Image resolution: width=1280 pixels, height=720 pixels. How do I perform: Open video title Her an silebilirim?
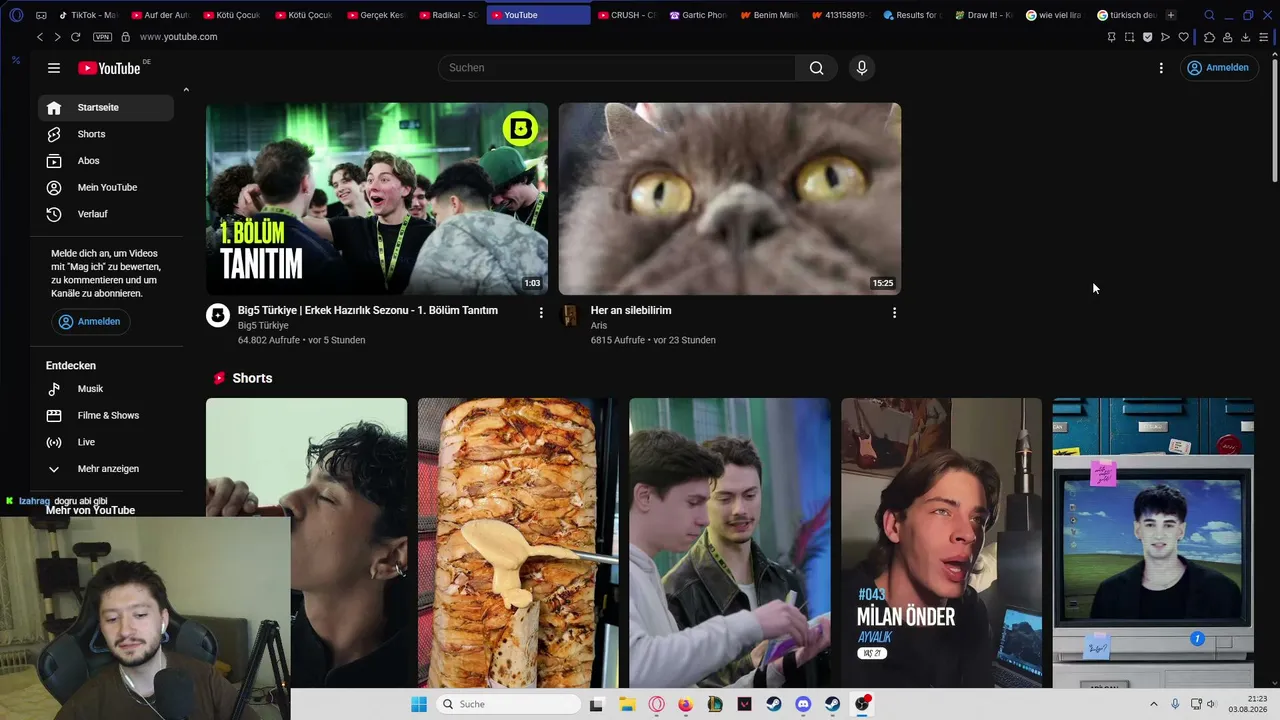(x=631, y=310)
